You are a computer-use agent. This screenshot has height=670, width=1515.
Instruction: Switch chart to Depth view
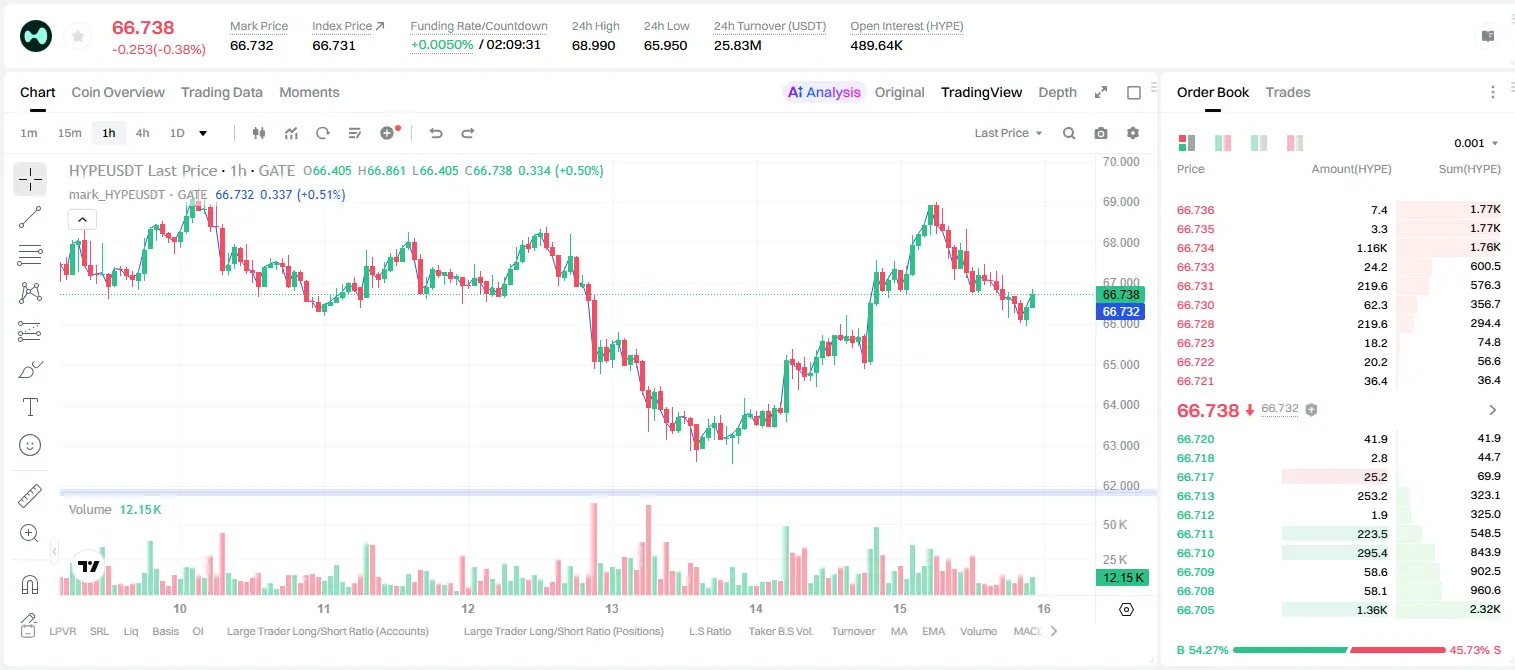pos(1057,92)
